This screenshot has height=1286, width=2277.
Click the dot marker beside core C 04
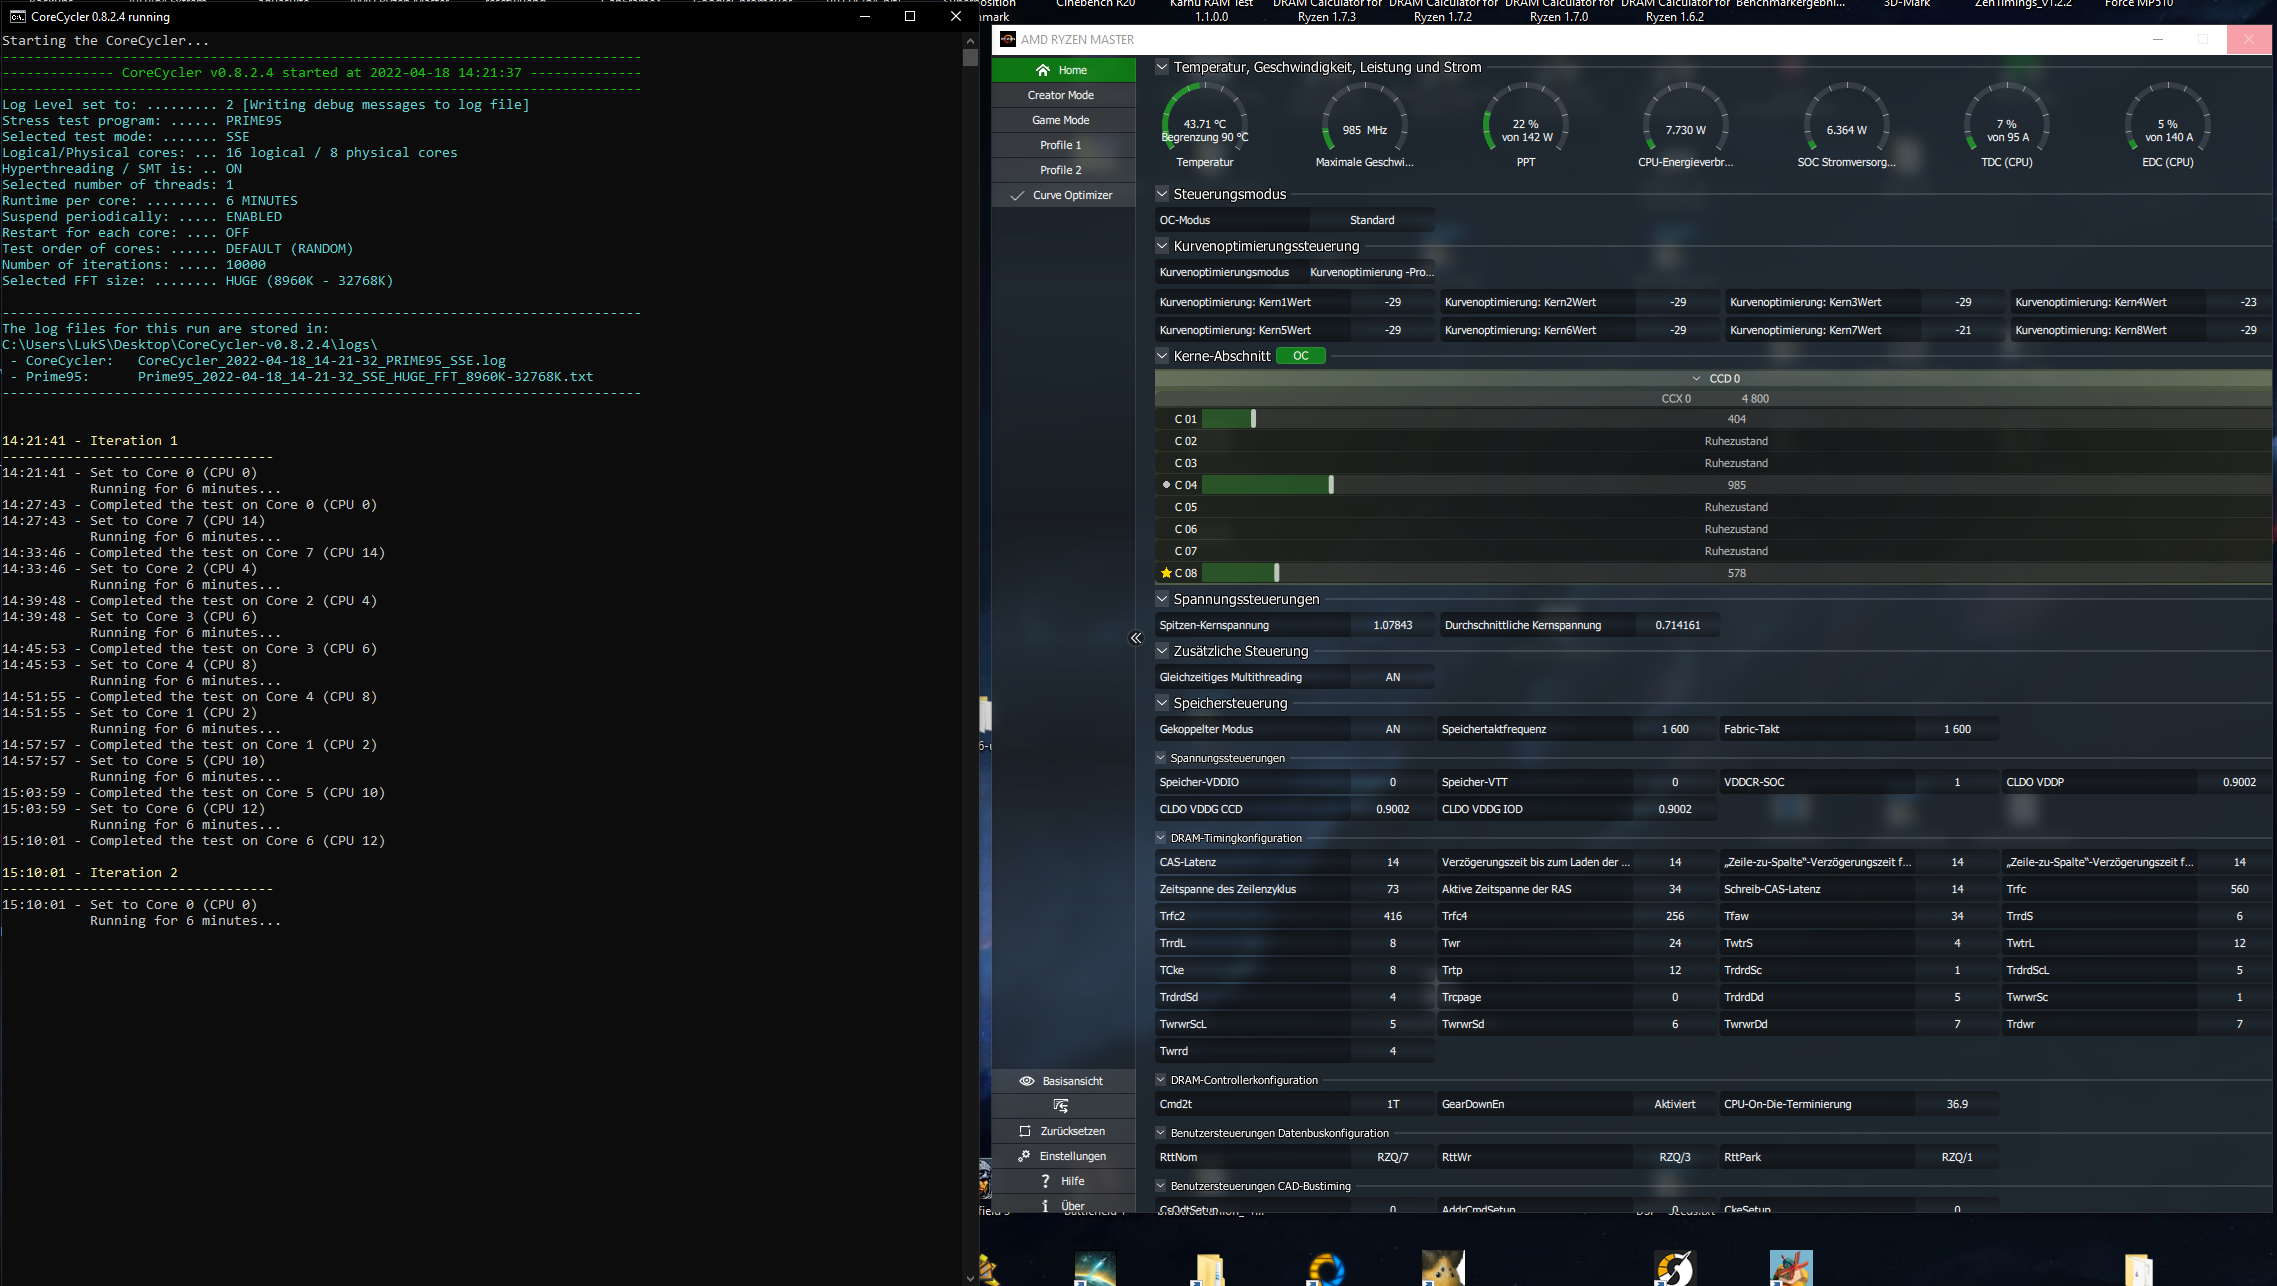pyautogui.click(x=1166, y=485)
